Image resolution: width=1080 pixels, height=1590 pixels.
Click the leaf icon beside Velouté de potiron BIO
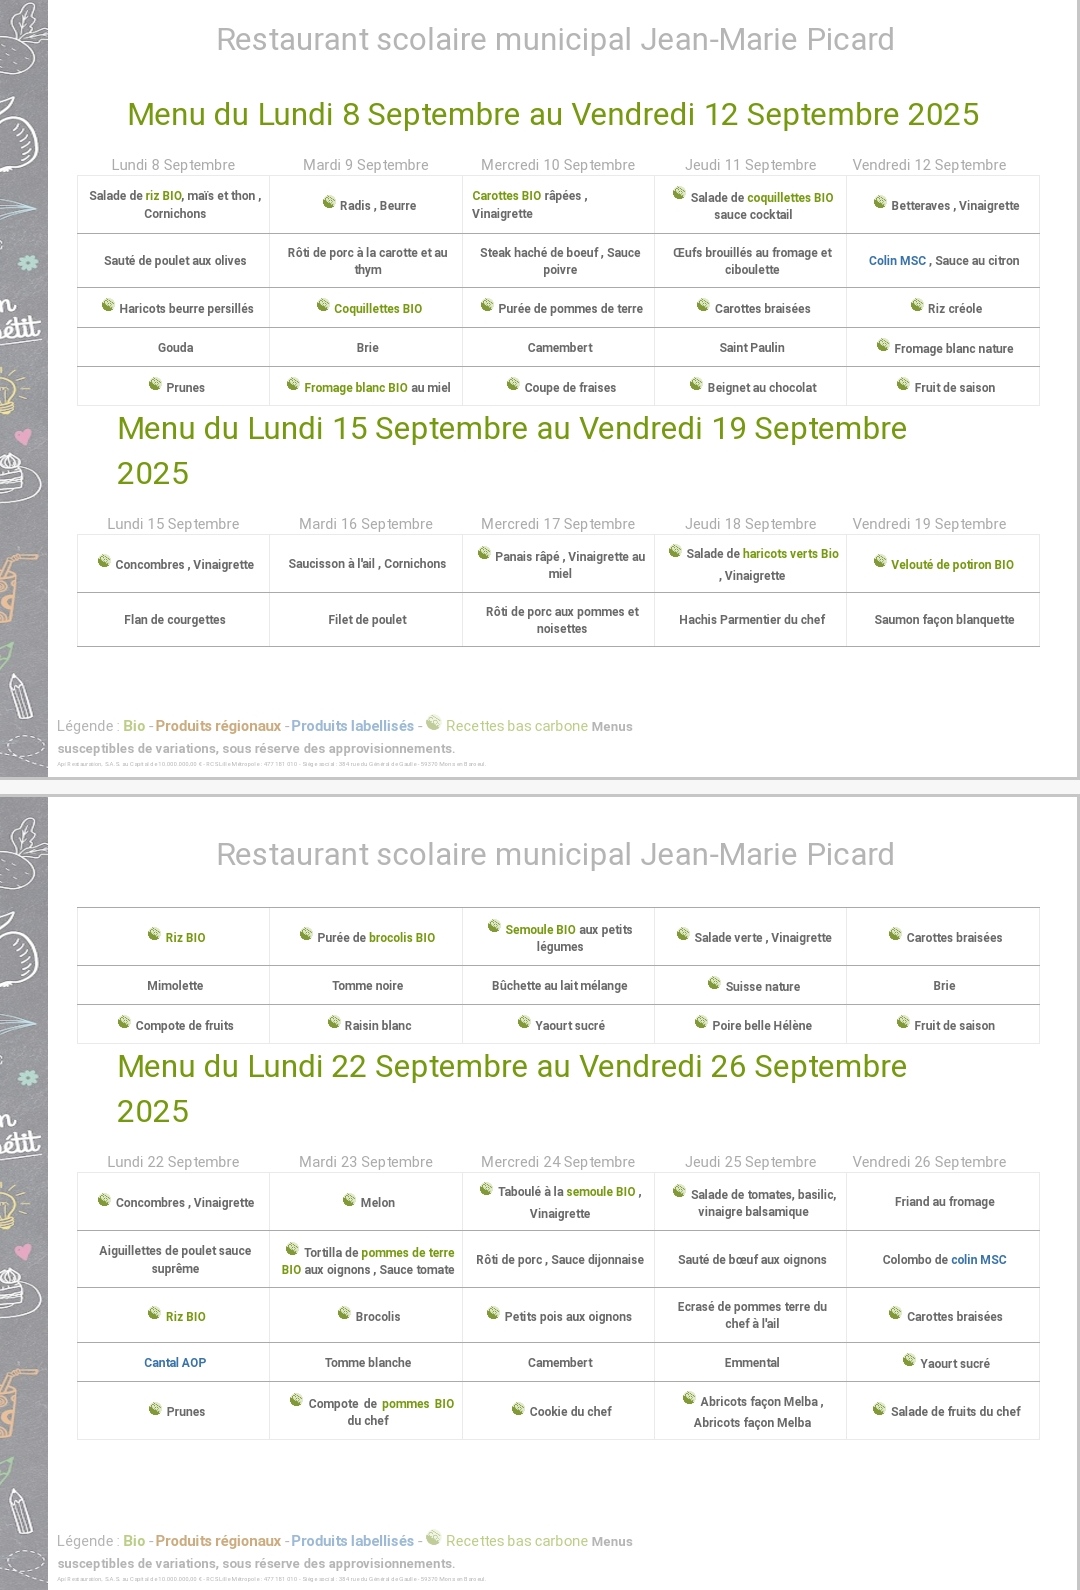coord(880,562)
